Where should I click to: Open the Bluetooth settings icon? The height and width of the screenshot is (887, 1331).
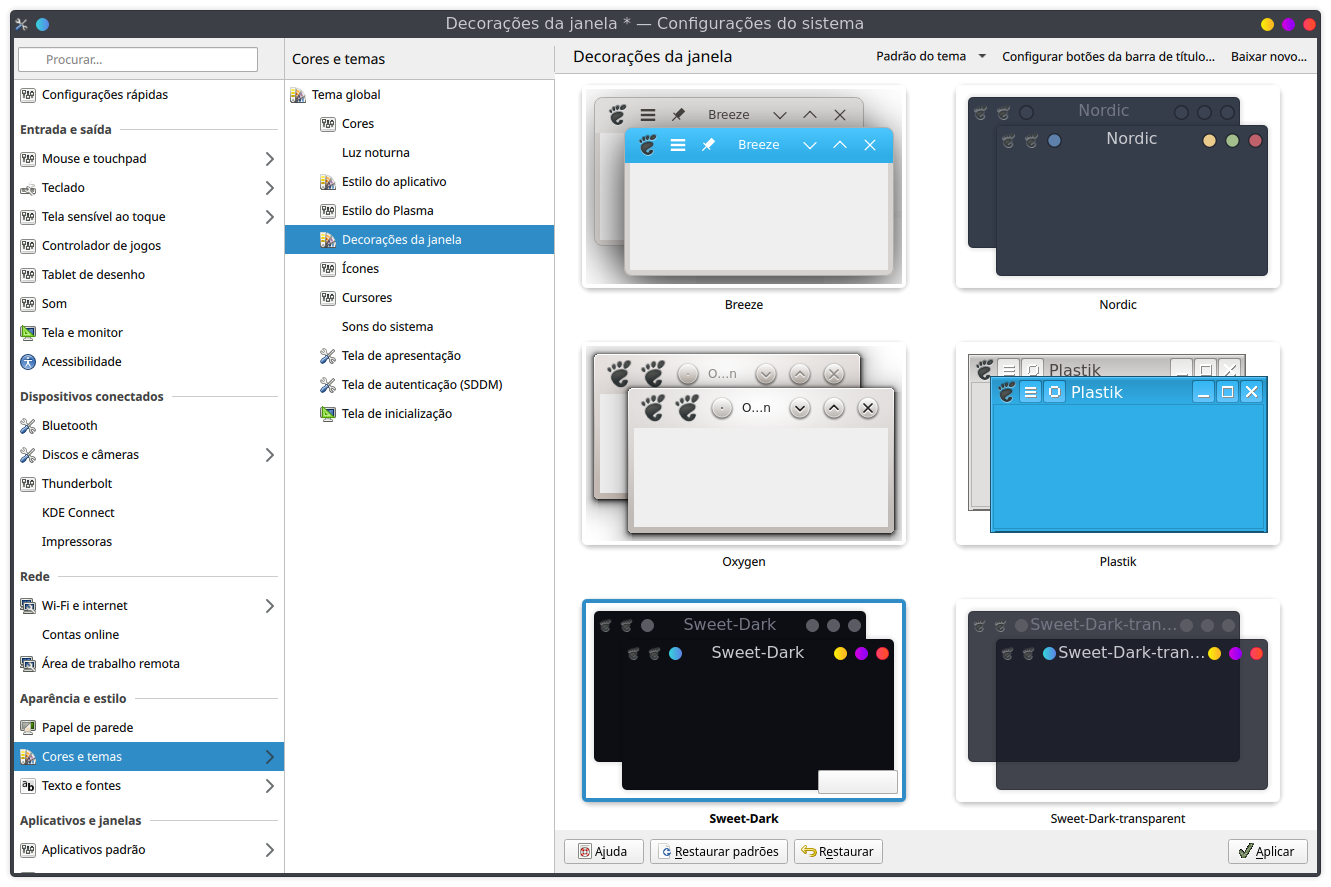coord(28,426)
